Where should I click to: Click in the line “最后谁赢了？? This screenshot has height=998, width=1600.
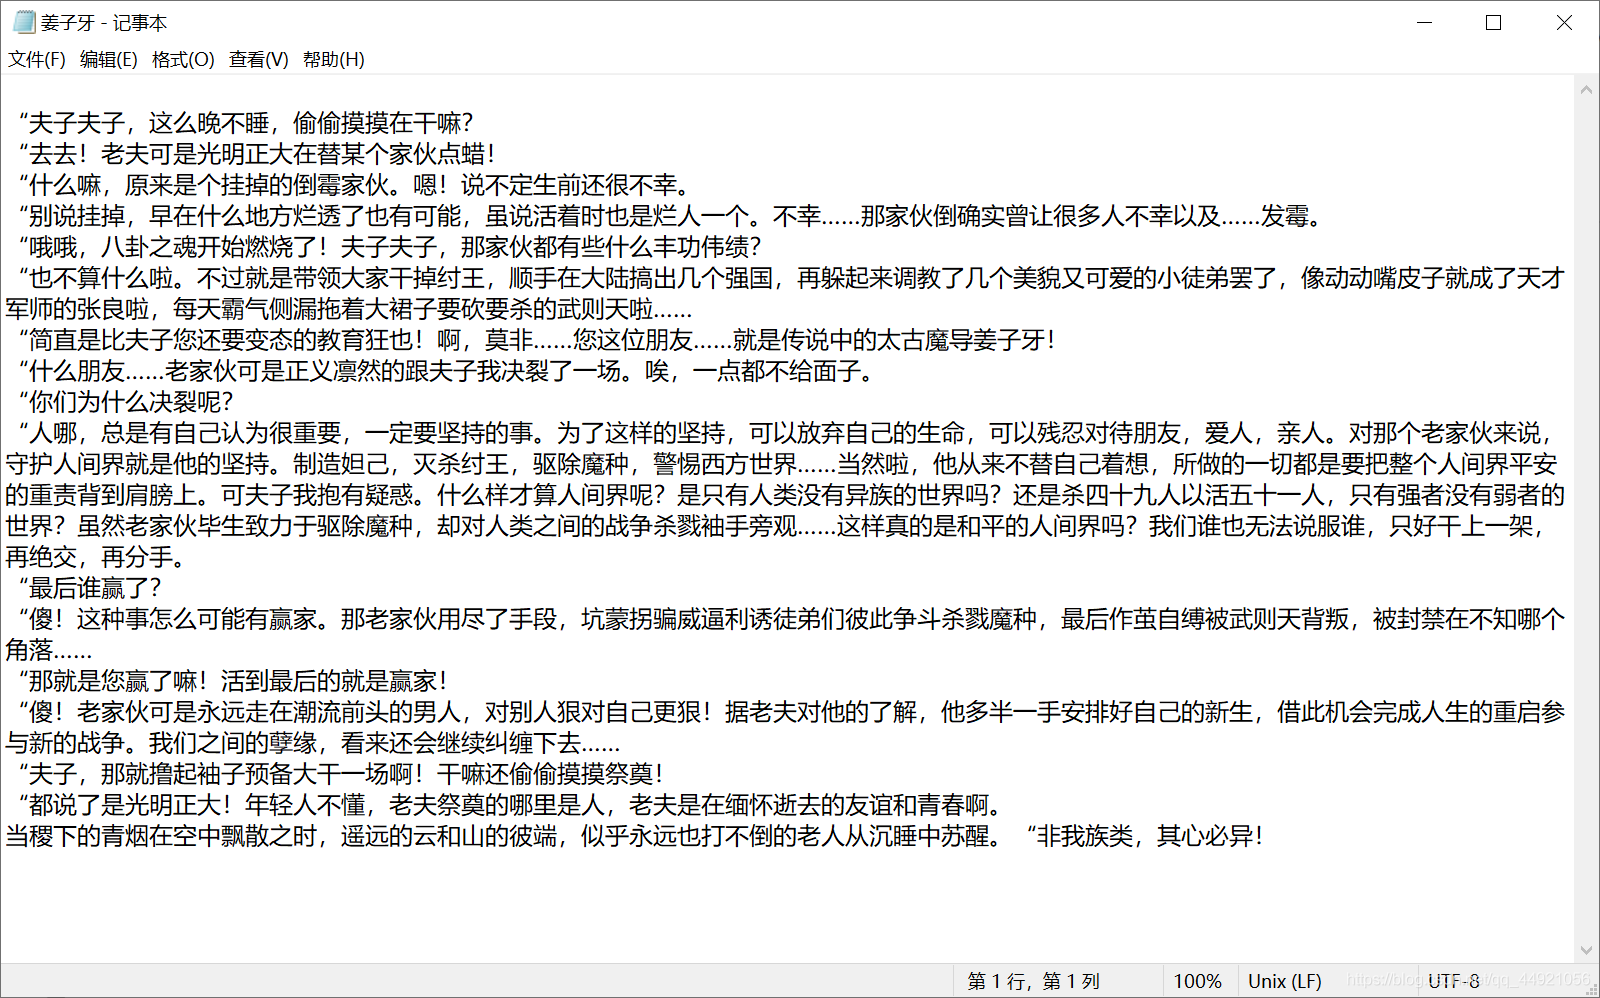pos(90,588)
